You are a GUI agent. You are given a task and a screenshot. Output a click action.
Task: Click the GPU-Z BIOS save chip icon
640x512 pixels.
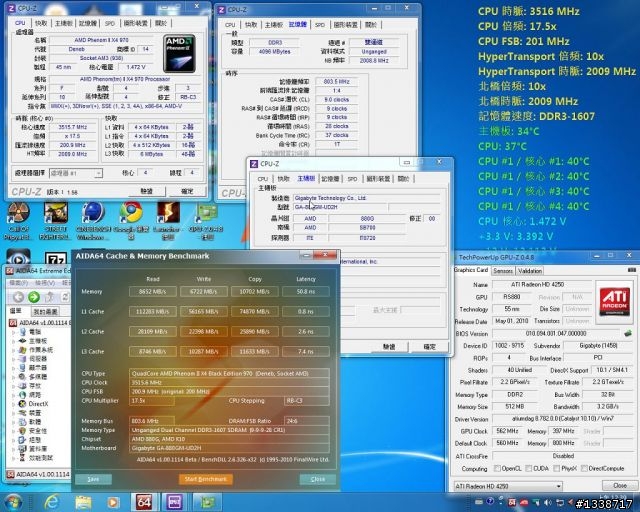click(628, 333)
